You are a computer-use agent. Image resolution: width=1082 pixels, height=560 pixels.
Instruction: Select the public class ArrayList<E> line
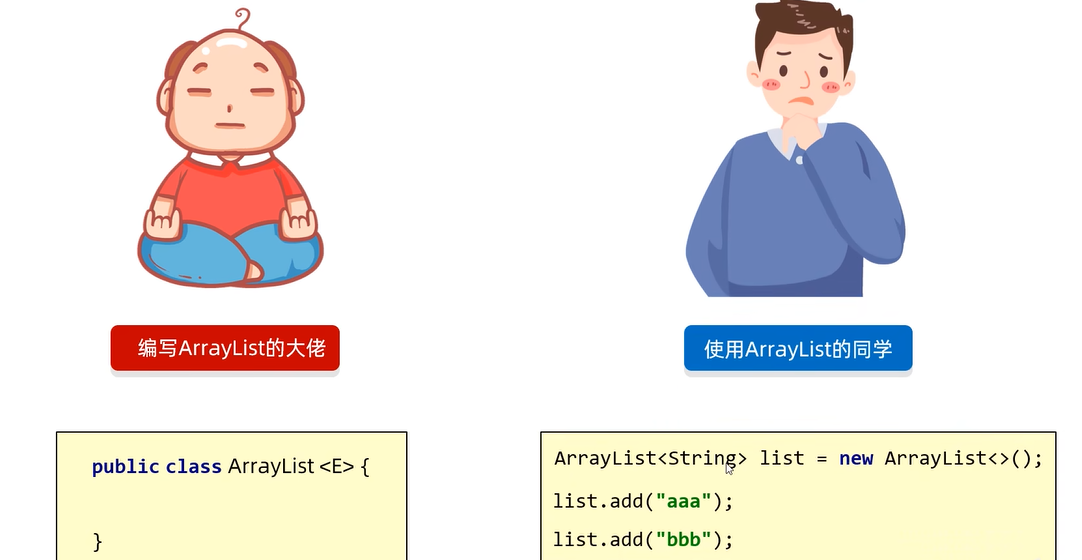click(x=230, y=467)
